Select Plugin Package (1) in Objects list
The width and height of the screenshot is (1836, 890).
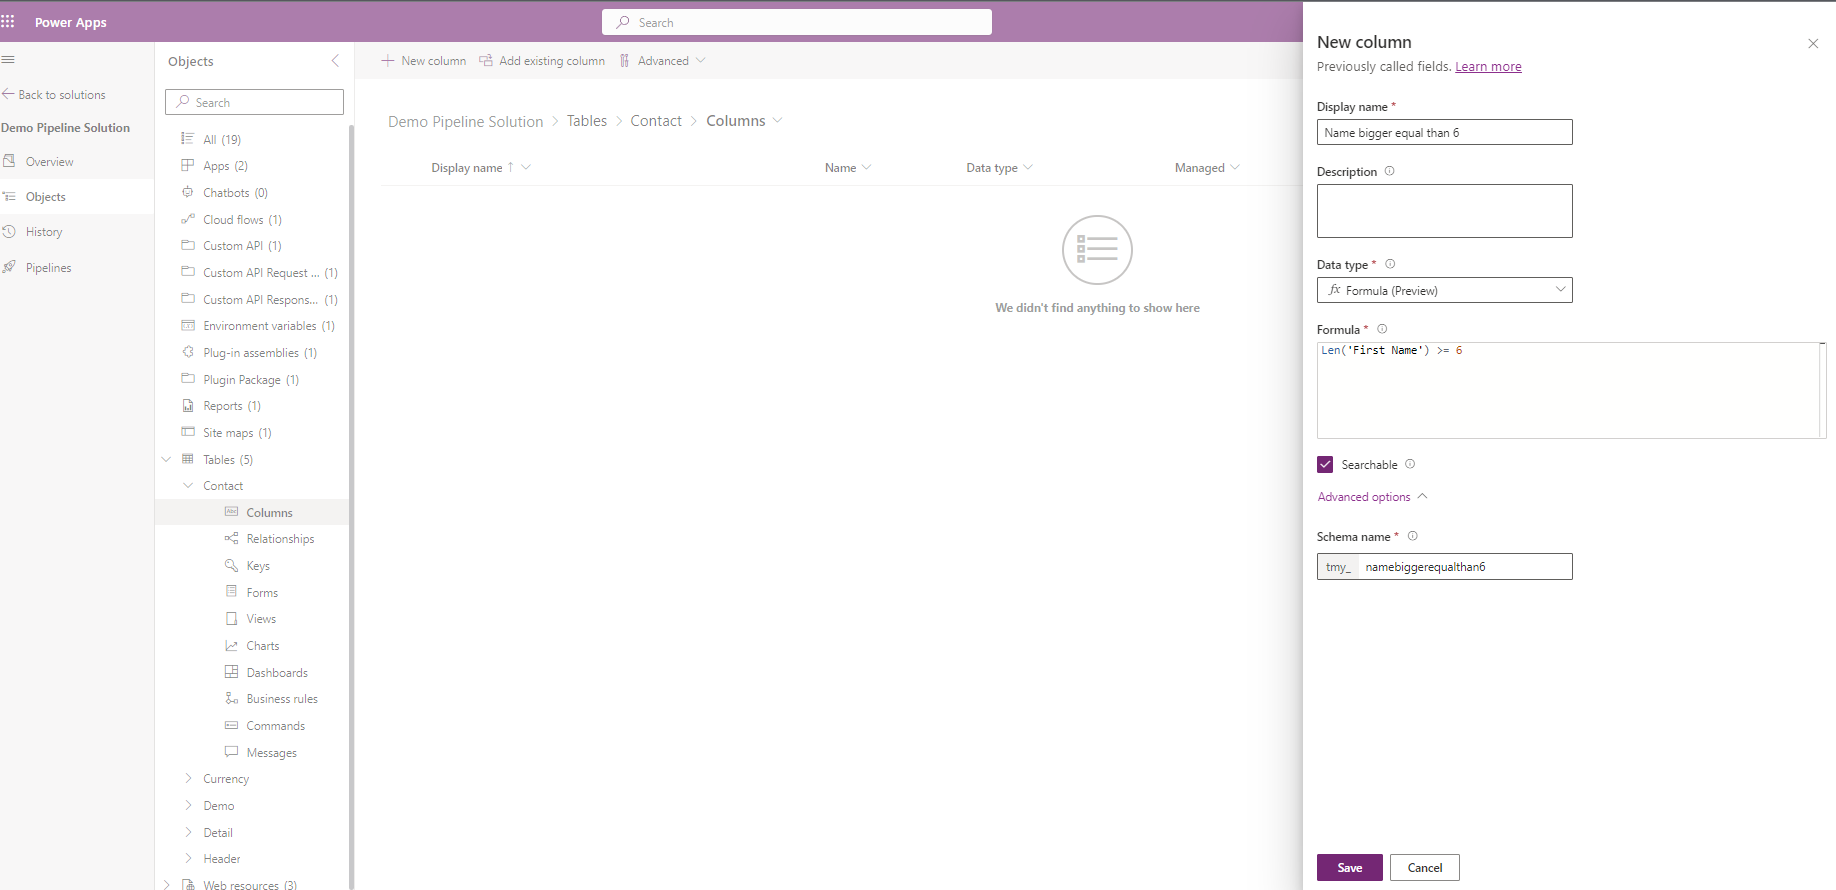pyautogui.click(x=252, y=379)
